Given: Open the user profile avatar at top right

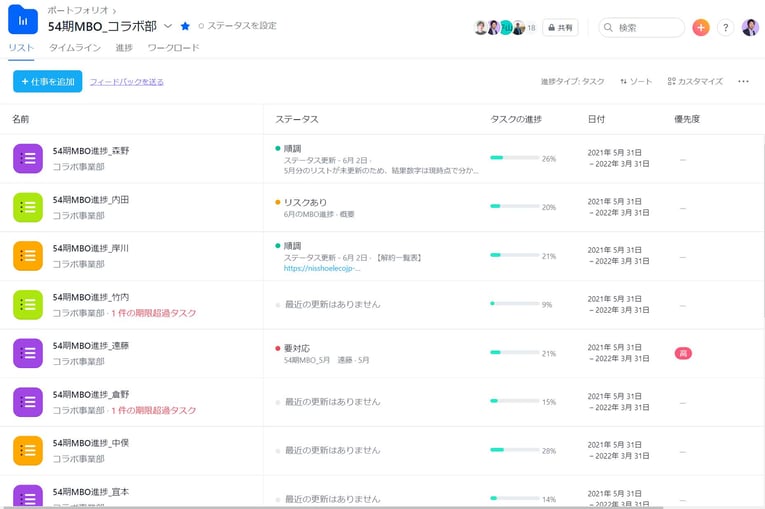Looking at the screenshot, I should [x=750, y=28].
